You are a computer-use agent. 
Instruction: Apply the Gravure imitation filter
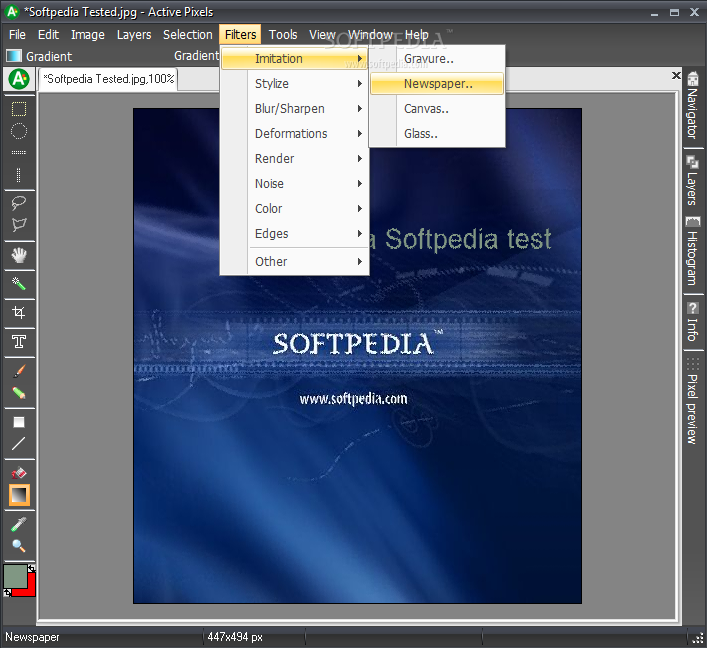(x=437, y=59)
